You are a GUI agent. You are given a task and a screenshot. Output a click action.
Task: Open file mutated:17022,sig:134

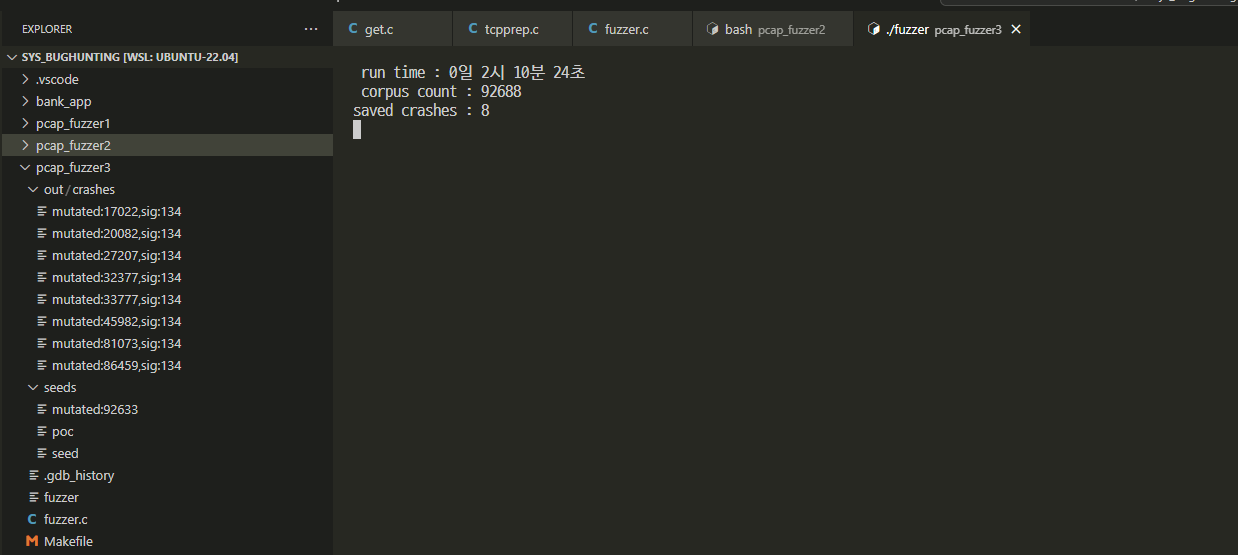[167, 211]
